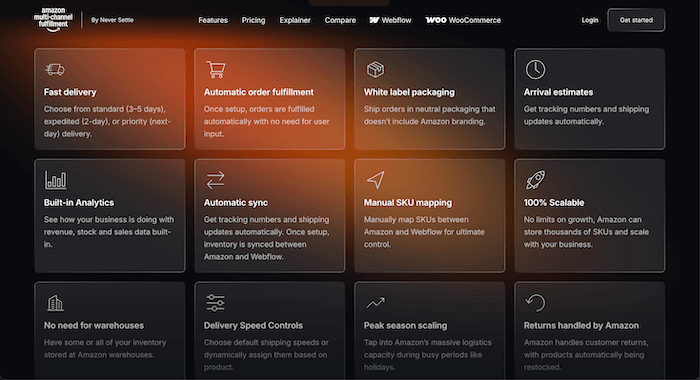Click the warehouse building icon
Screen dimensions: 700x380
55,303
